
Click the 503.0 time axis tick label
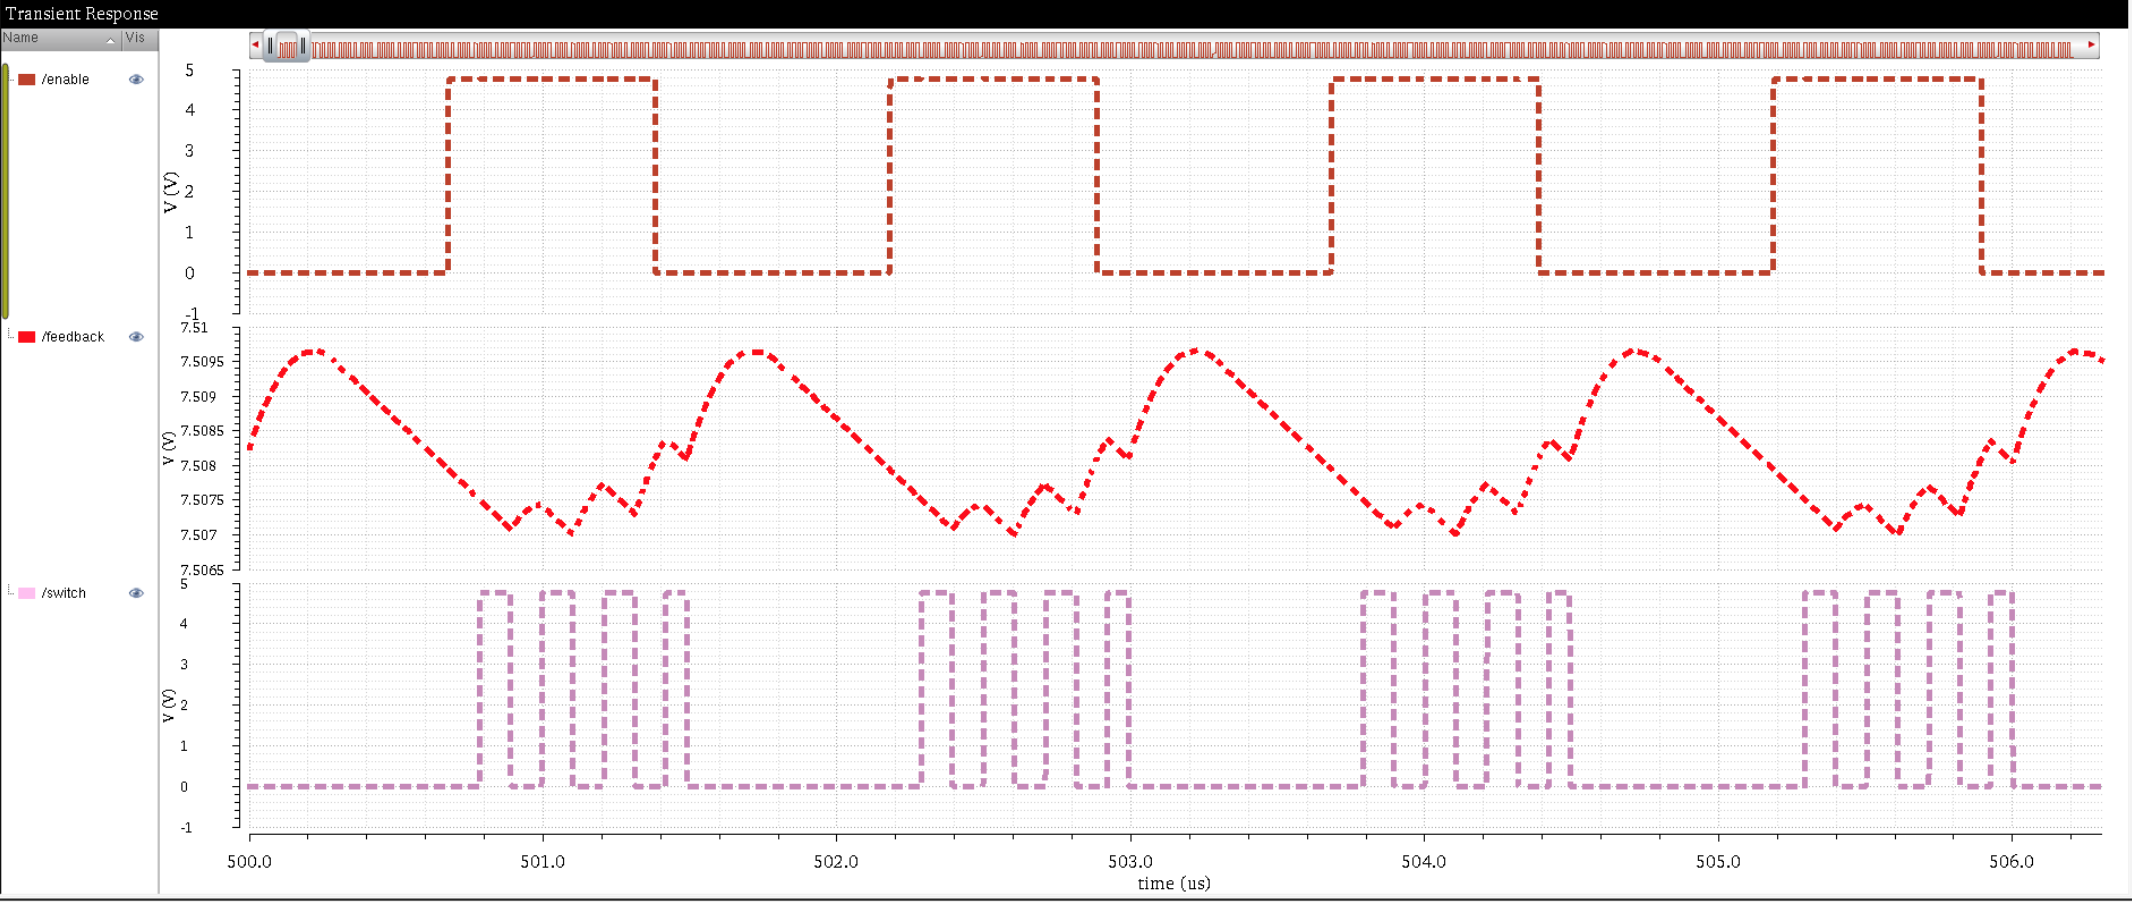[1130, 862]
